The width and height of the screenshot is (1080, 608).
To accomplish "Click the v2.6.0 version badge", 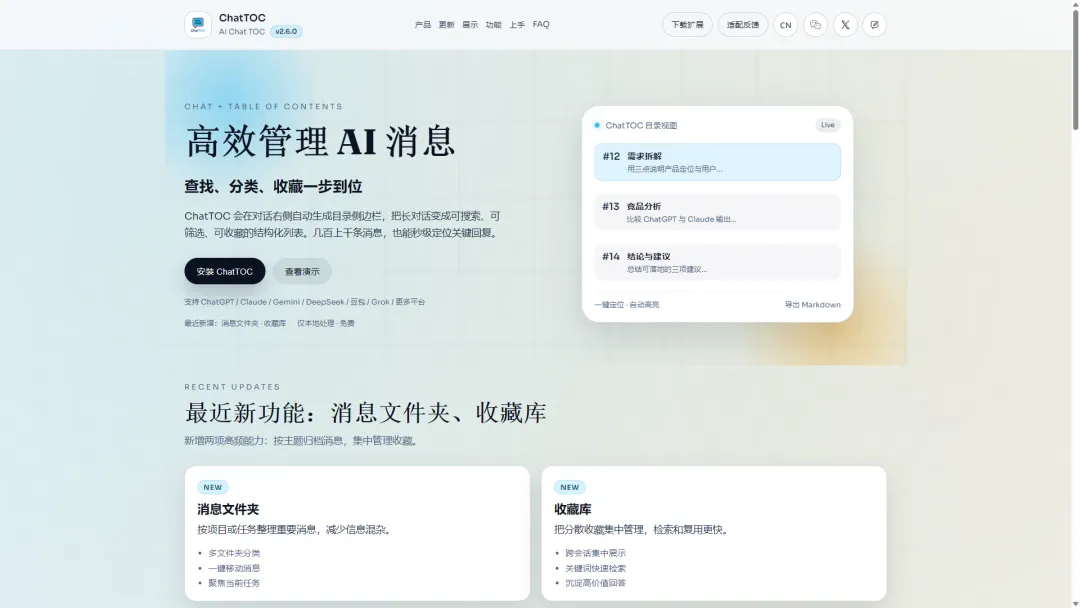I will (286, 32).
